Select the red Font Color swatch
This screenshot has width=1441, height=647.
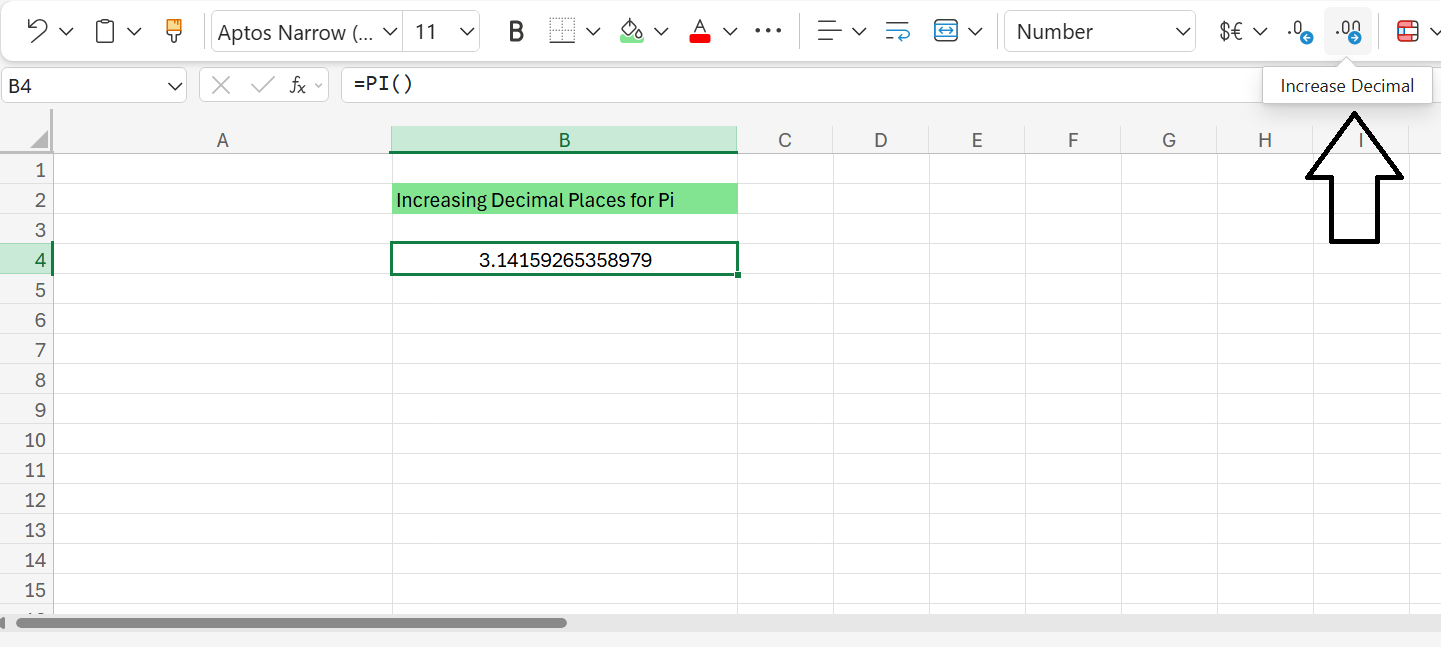[x=699, y=31]
